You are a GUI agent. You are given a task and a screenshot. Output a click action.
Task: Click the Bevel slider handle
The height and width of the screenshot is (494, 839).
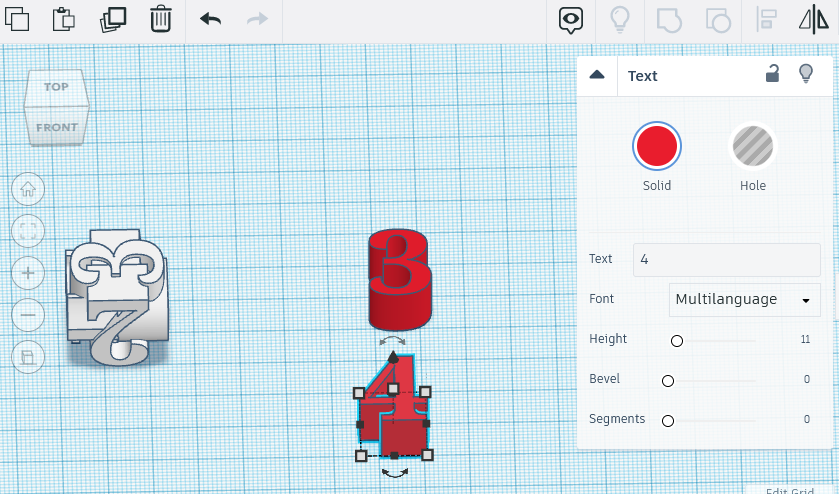[668, 381]
